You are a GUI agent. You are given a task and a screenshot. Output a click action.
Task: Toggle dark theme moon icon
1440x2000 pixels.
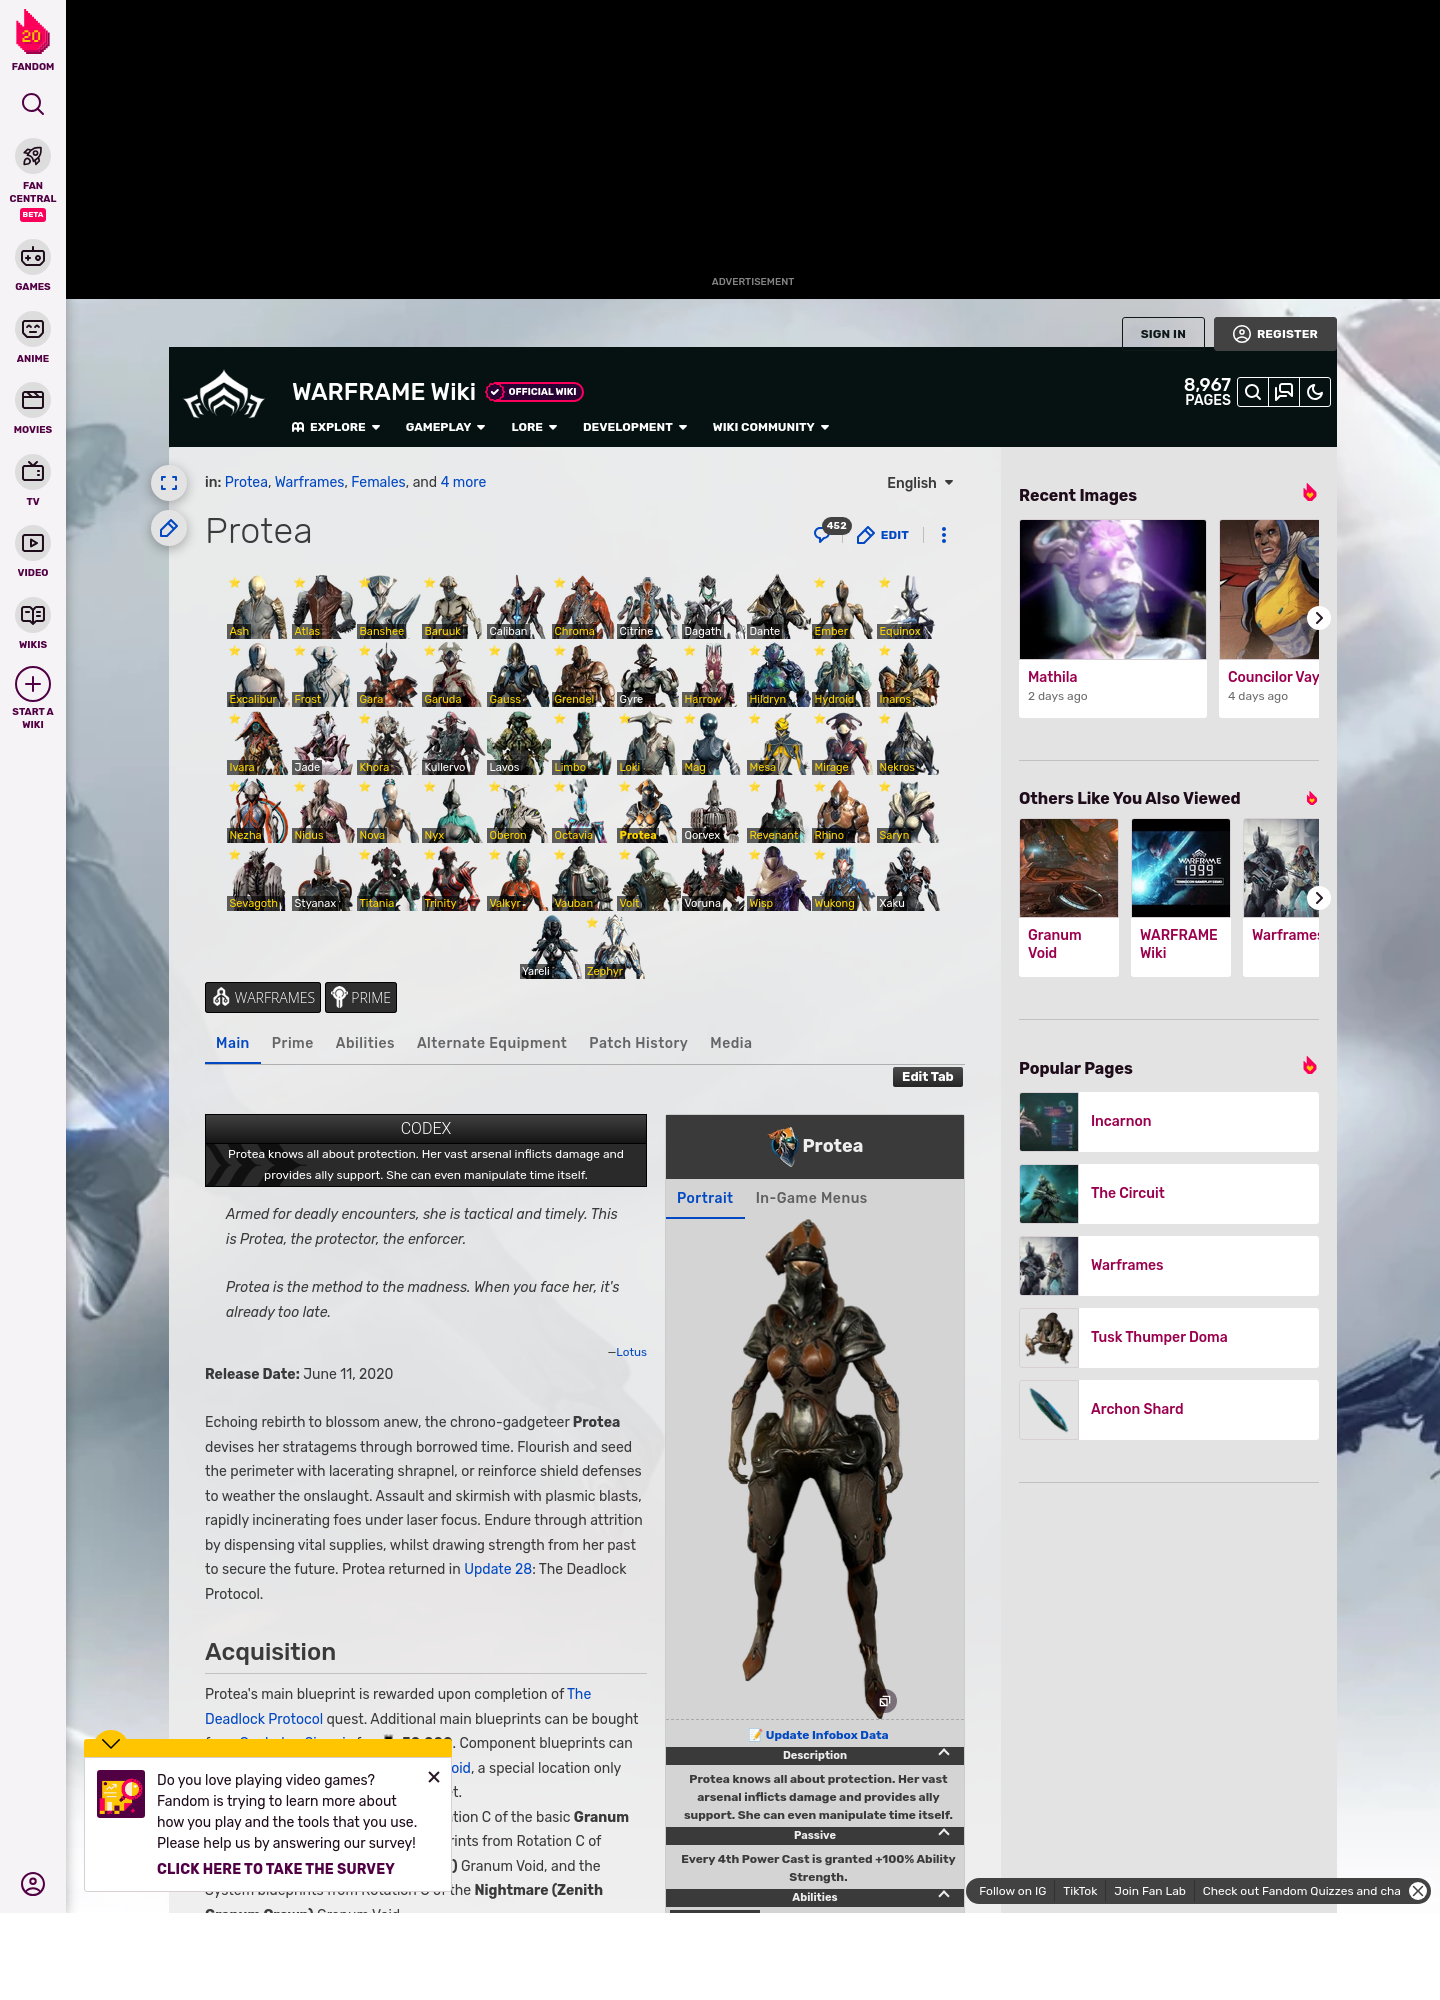pyautogui.click(x=1315, y=392)
